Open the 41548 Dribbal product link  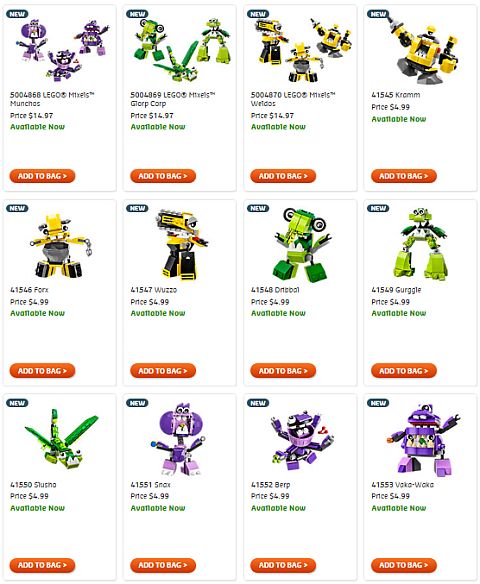click(x=275, y=290)
